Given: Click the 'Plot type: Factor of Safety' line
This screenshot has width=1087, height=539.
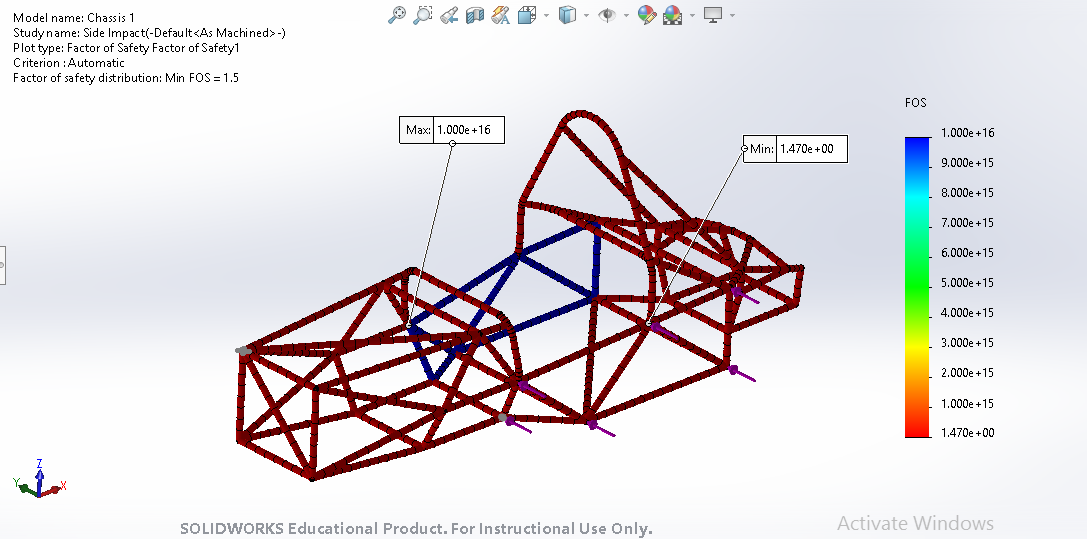Looking at the screenshot, I should point(126,48).
